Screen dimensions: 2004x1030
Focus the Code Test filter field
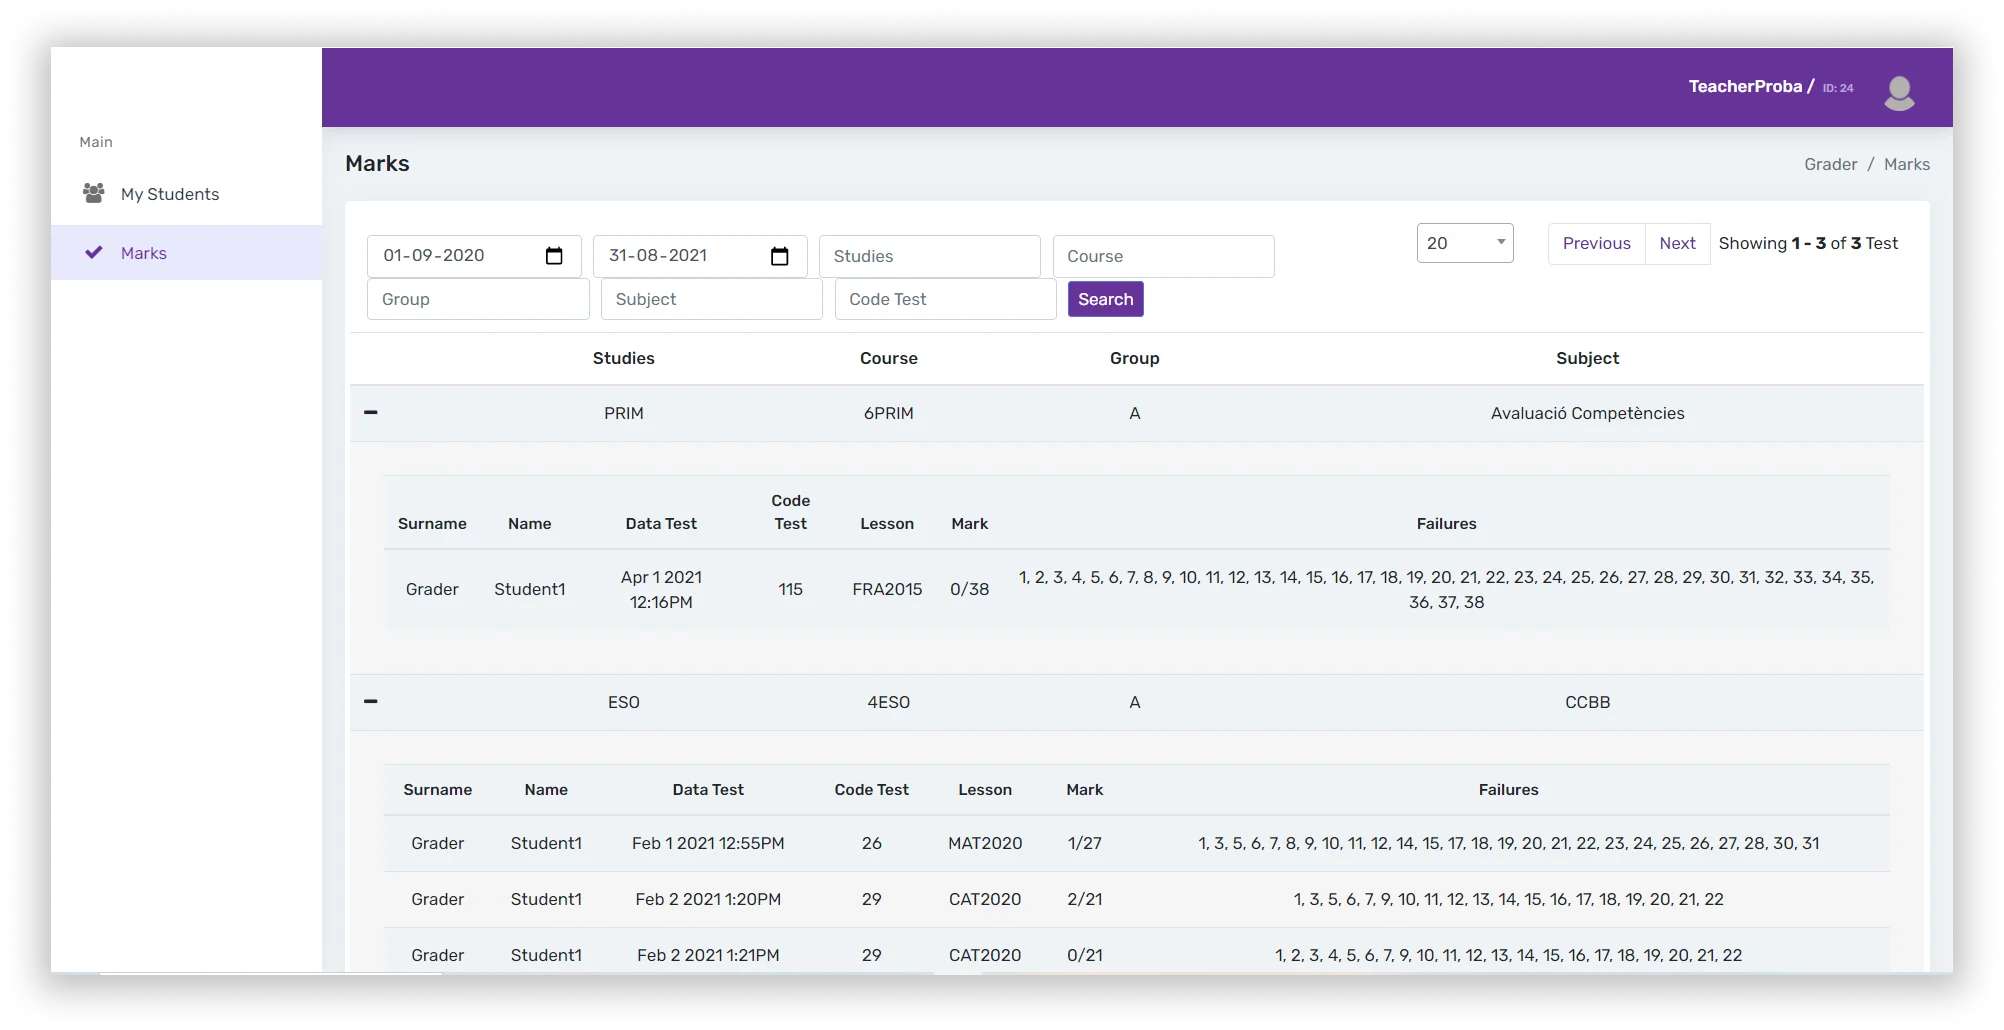click(945, 299)
